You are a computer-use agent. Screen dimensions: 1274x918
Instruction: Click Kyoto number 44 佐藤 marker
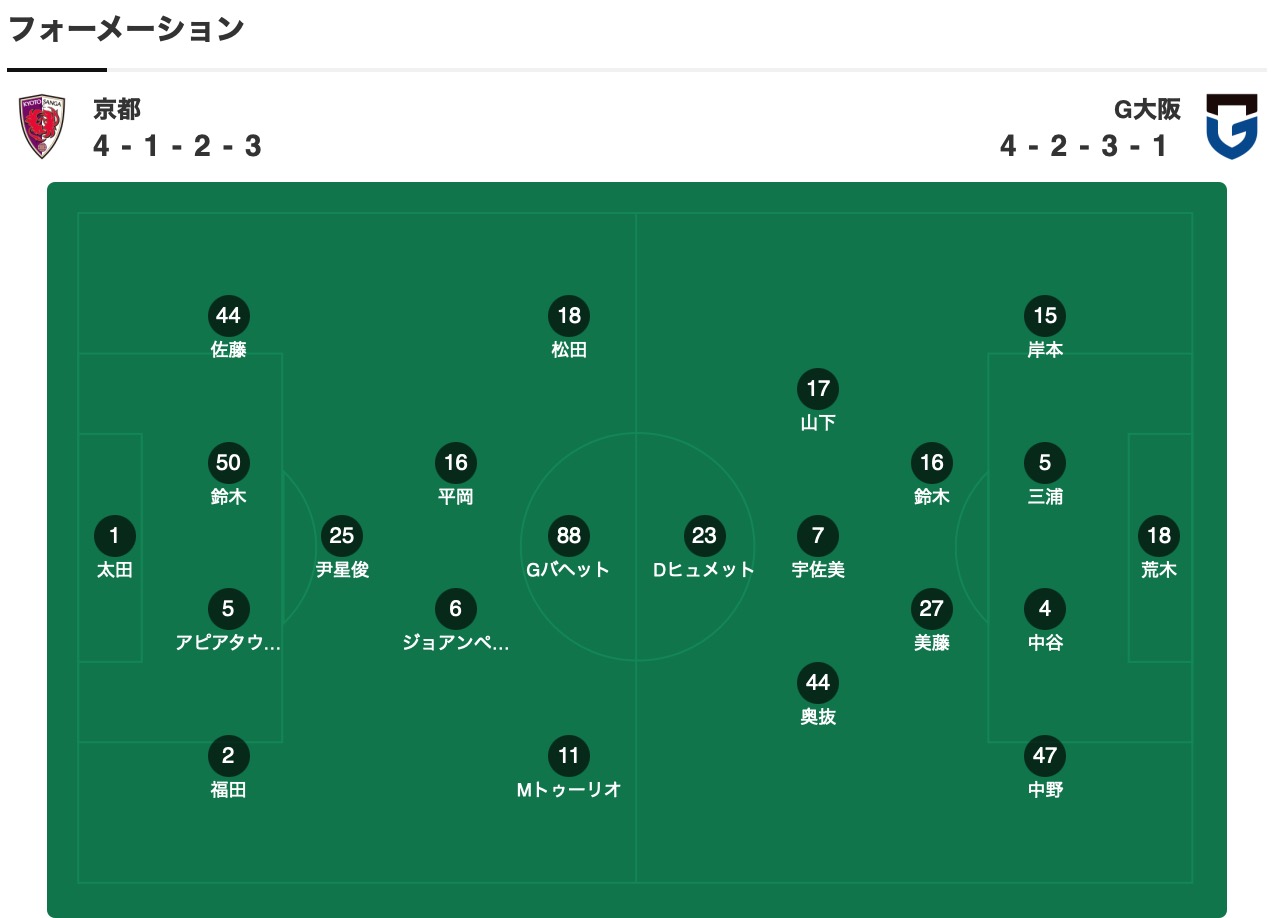tap(228, 316)
